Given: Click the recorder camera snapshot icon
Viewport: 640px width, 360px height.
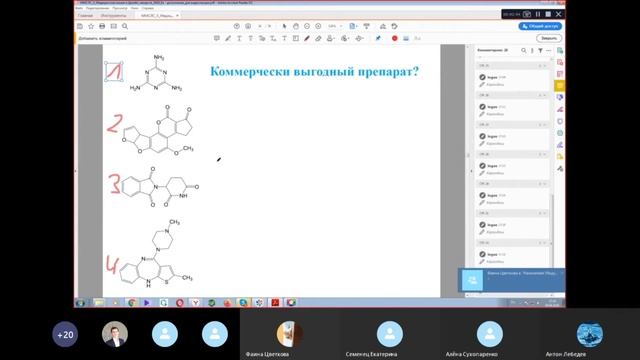Looking at the screenshot, I should [x=527, y=14].
